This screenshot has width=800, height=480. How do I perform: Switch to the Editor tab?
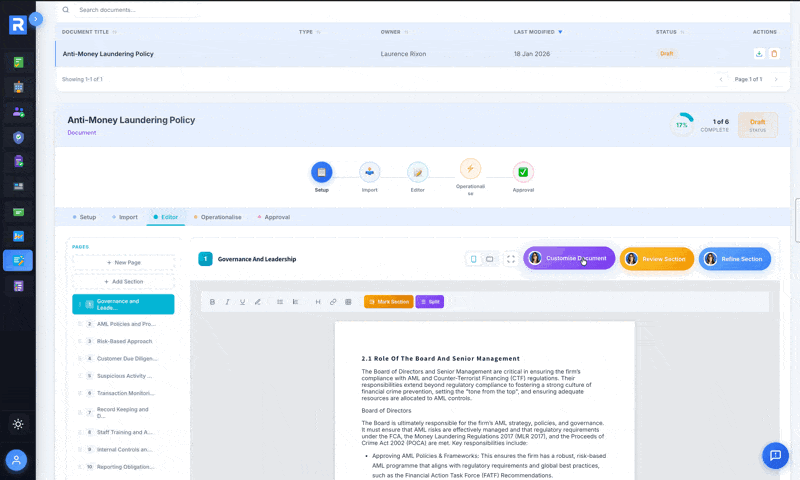pos(165,217)
